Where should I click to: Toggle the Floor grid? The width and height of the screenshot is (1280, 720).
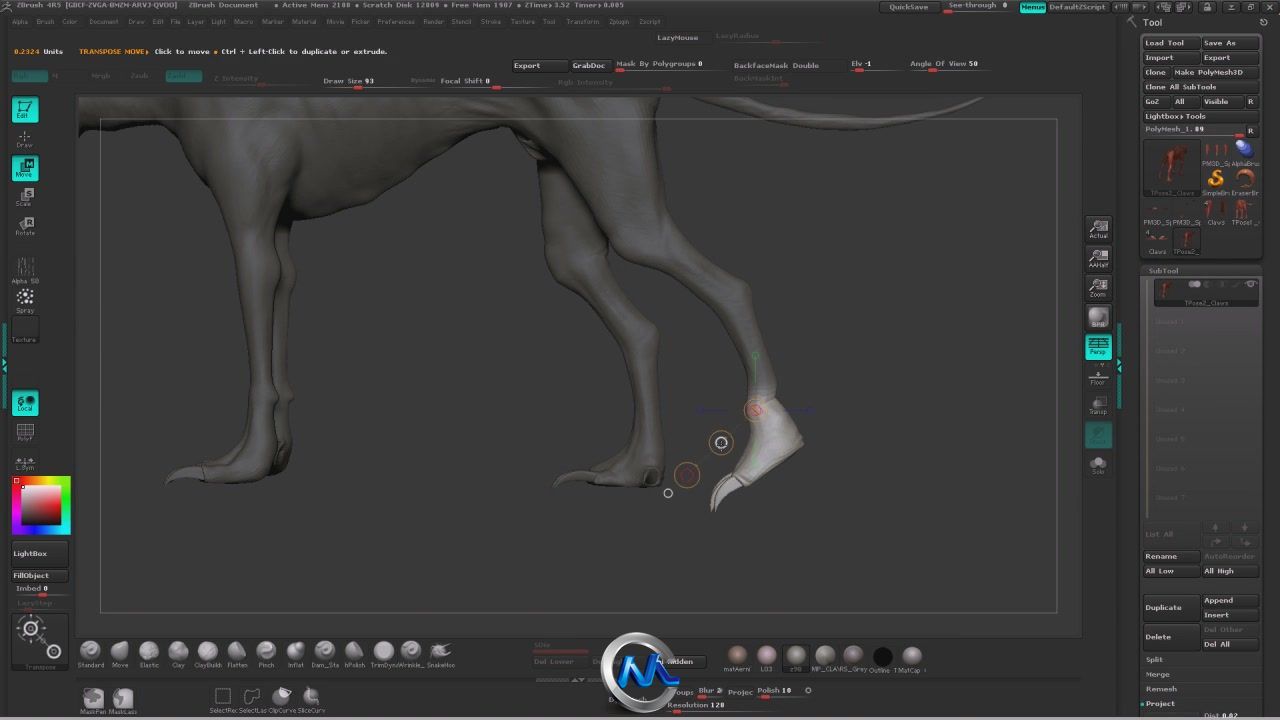click(1098, 377)
